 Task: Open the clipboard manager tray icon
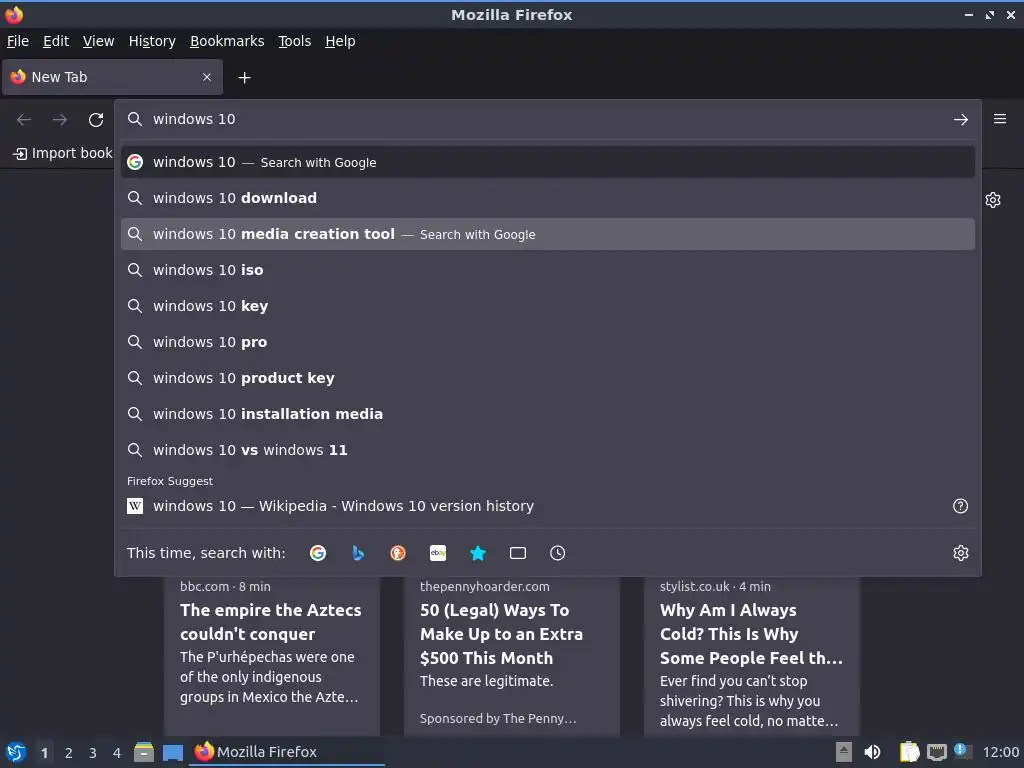(x=909, y=752)
